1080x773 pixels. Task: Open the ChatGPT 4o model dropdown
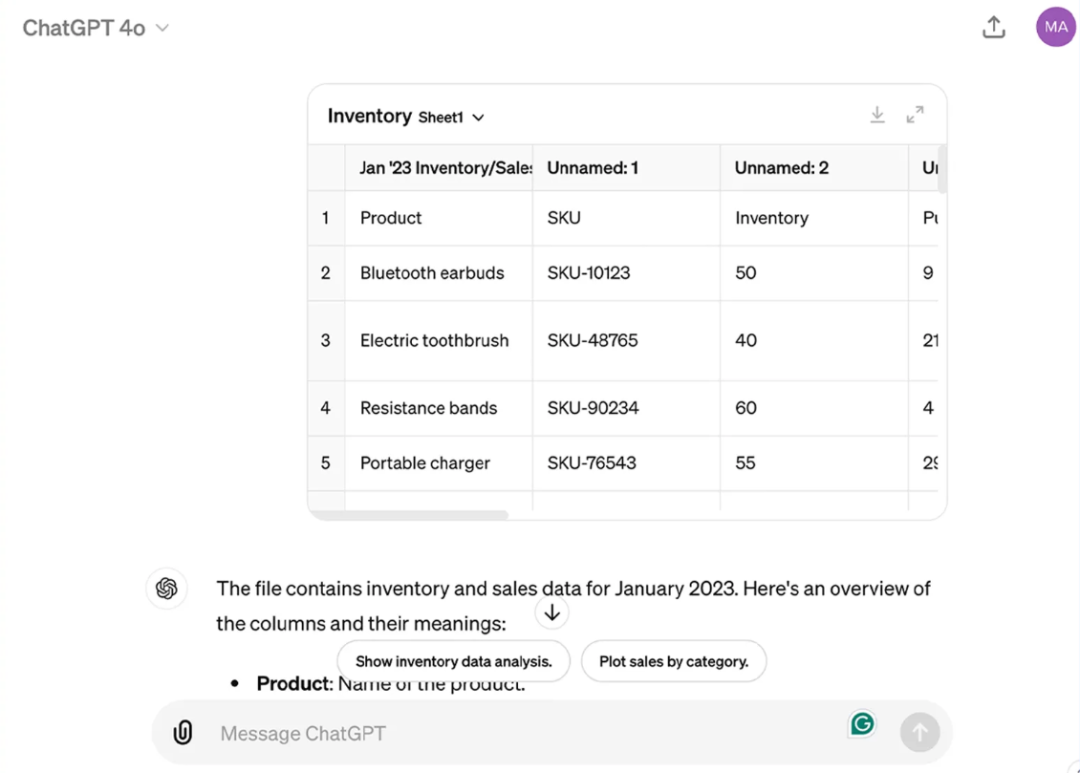click(95, 28)
